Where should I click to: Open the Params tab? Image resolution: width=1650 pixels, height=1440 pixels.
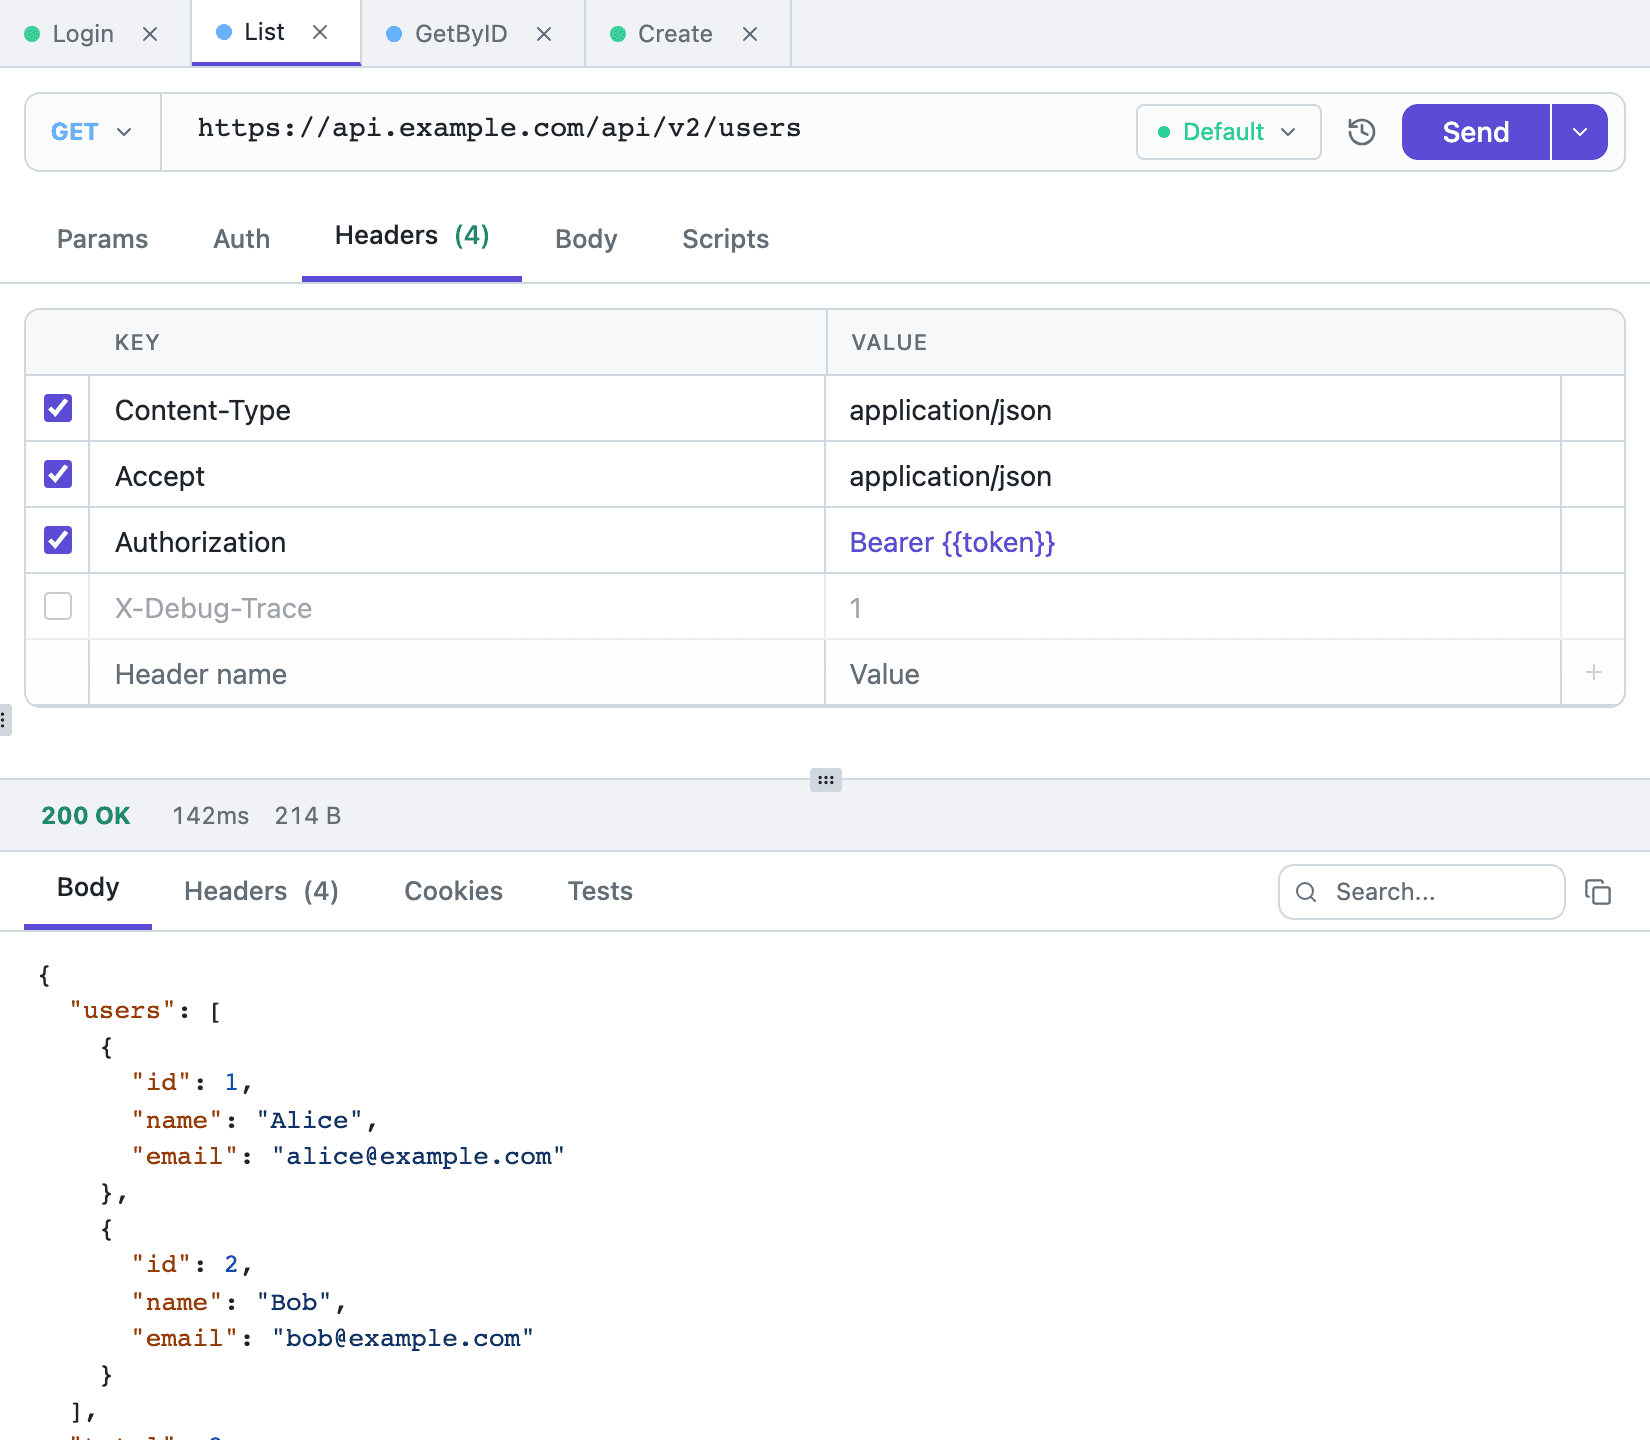point(102,239)
